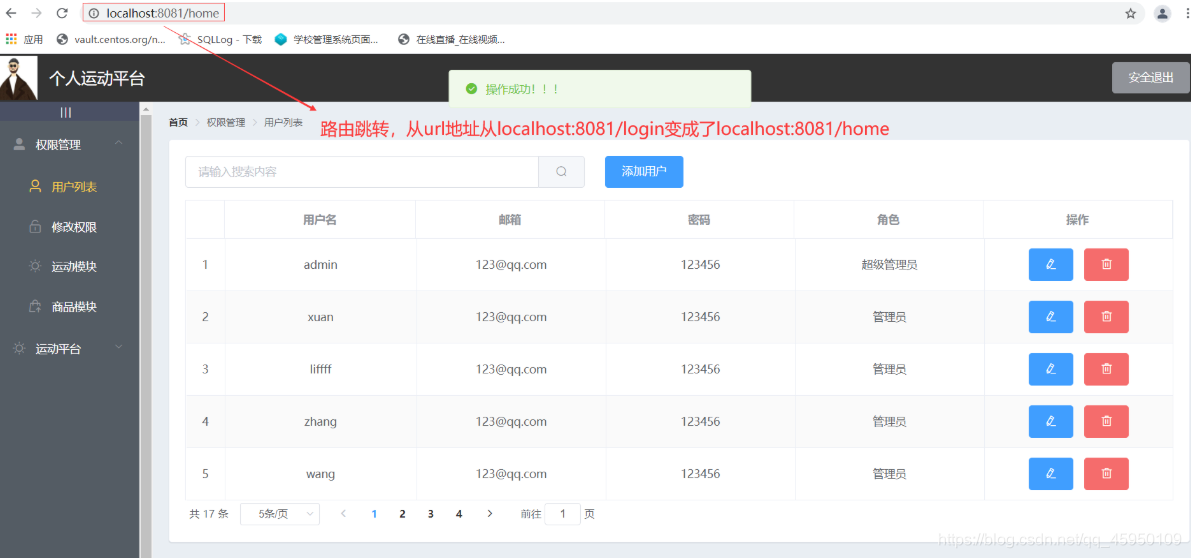Viewport: 1191px width, 558px height.
Task: Delete the xuan user row
Action: coord(1106,317)
